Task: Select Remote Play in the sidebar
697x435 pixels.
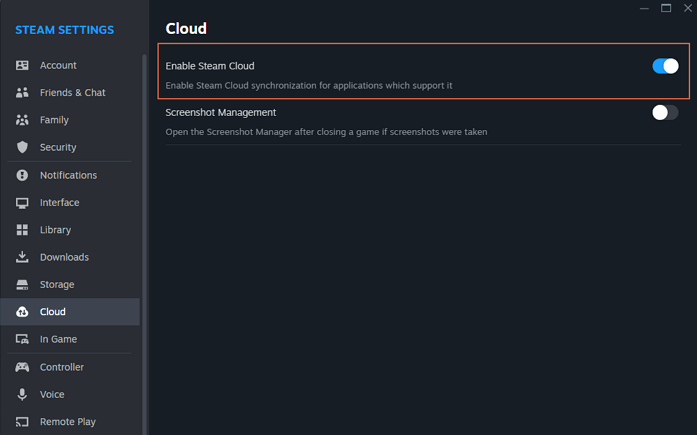Action: [x=67, y=422]
